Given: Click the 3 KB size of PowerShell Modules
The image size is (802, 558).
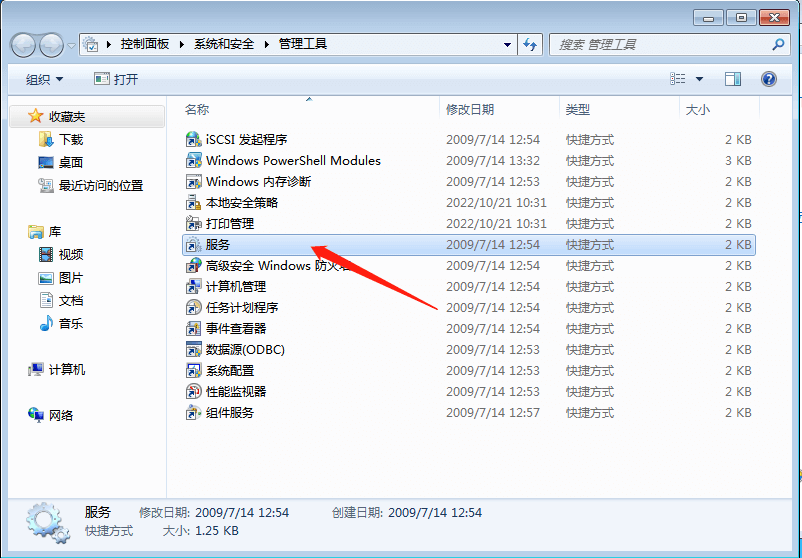Looking at the screenshot, I should (x=738, y=161).
